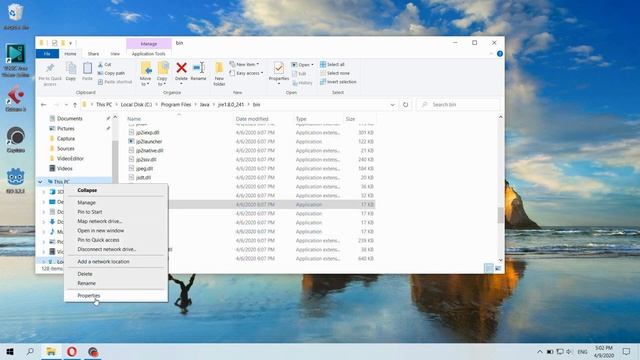Click the file list vertical scrollbar thumb
The width and height of the screenshot is (640, 360).
click(501, 215)
